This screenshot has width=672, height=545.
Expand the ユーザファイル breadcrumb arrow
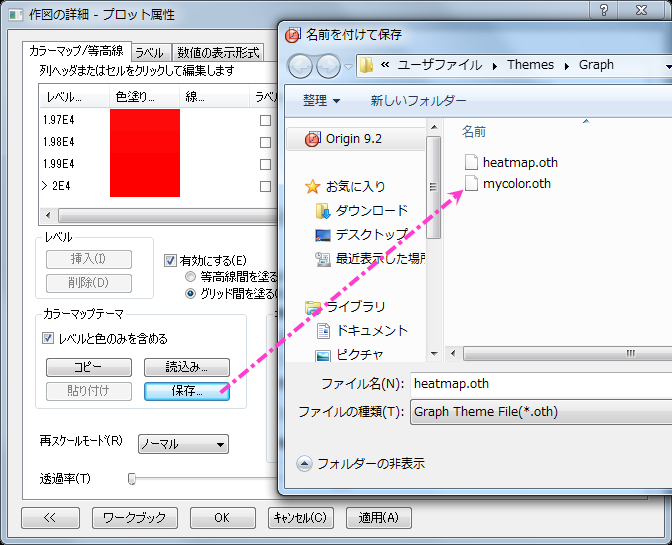tap(495, 66)
